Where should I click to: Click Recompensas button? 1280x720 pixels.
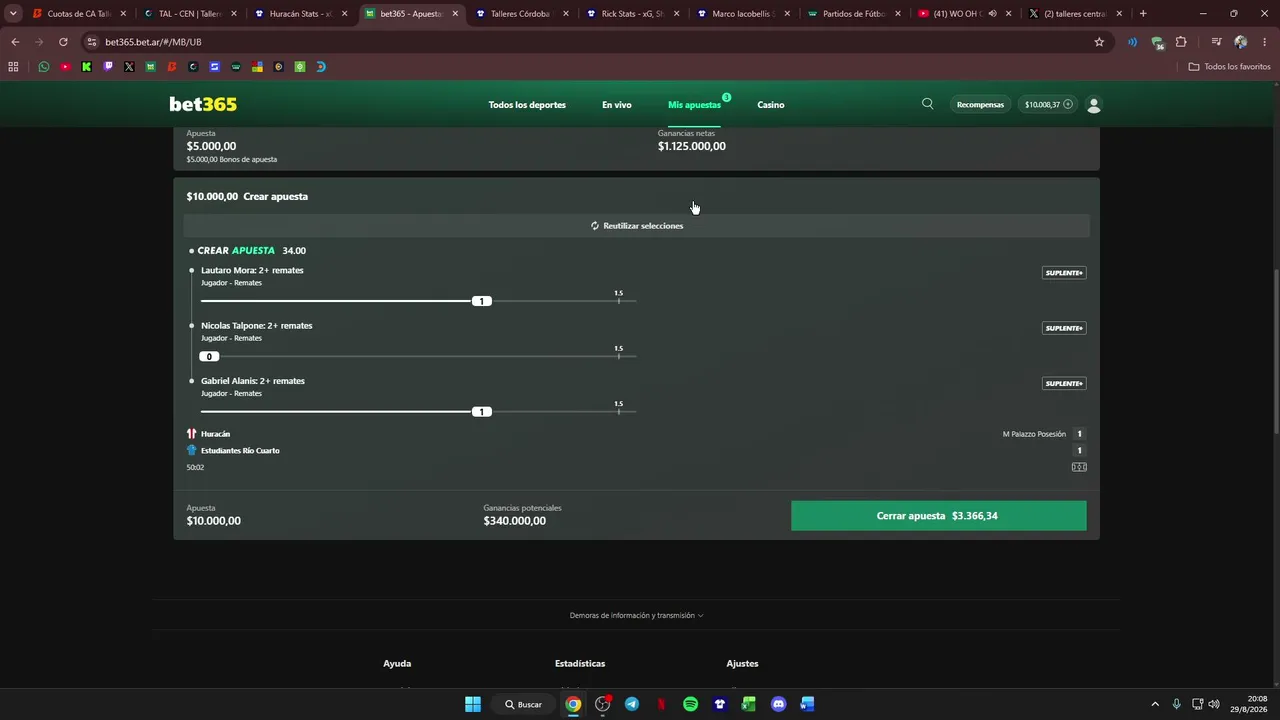pos(980,105)
